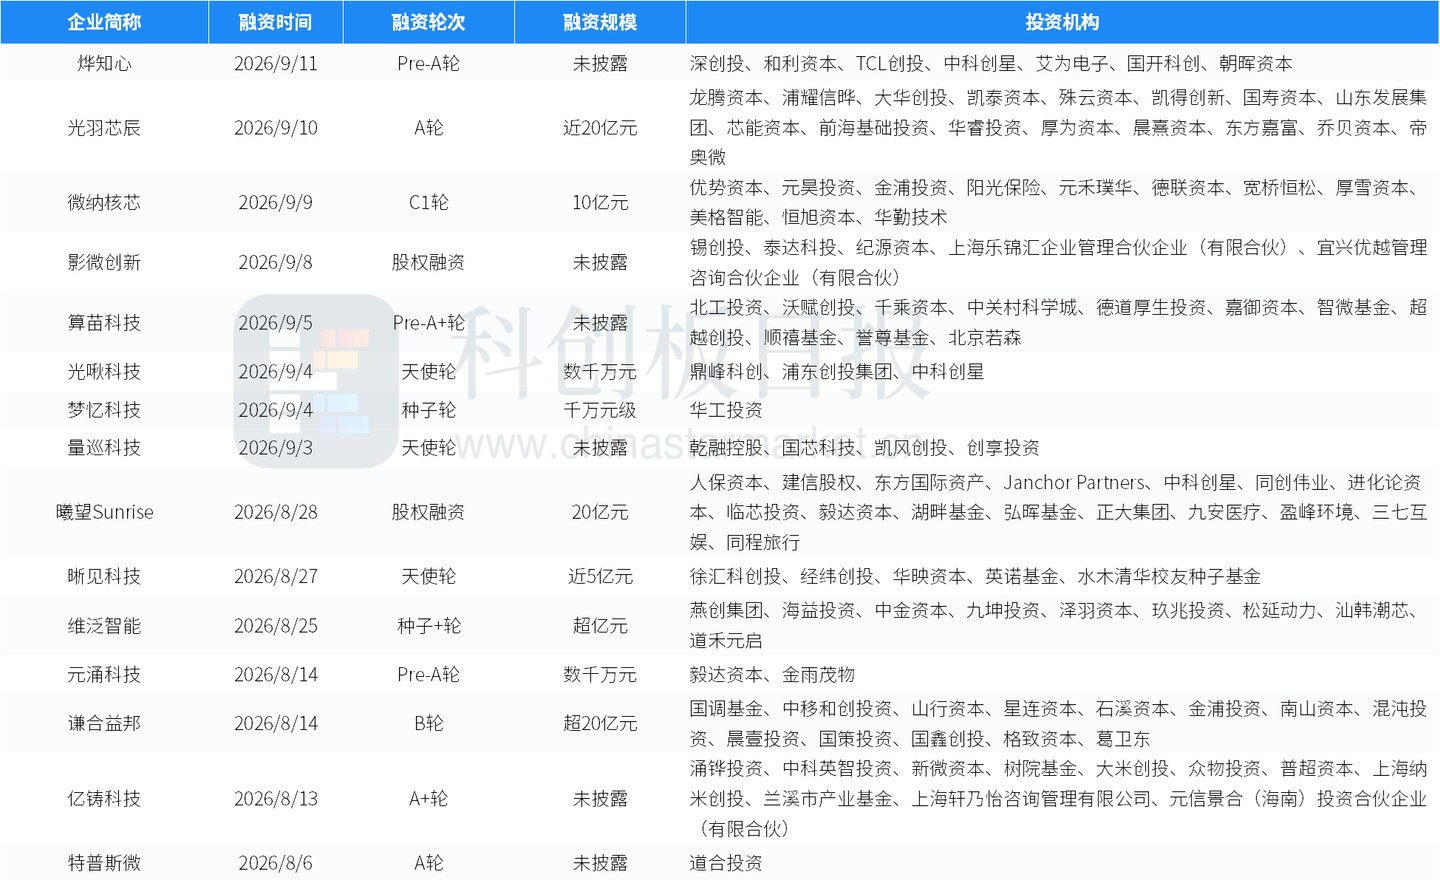
Task: Click the 融资时间 column header
Action: [276, 22]
